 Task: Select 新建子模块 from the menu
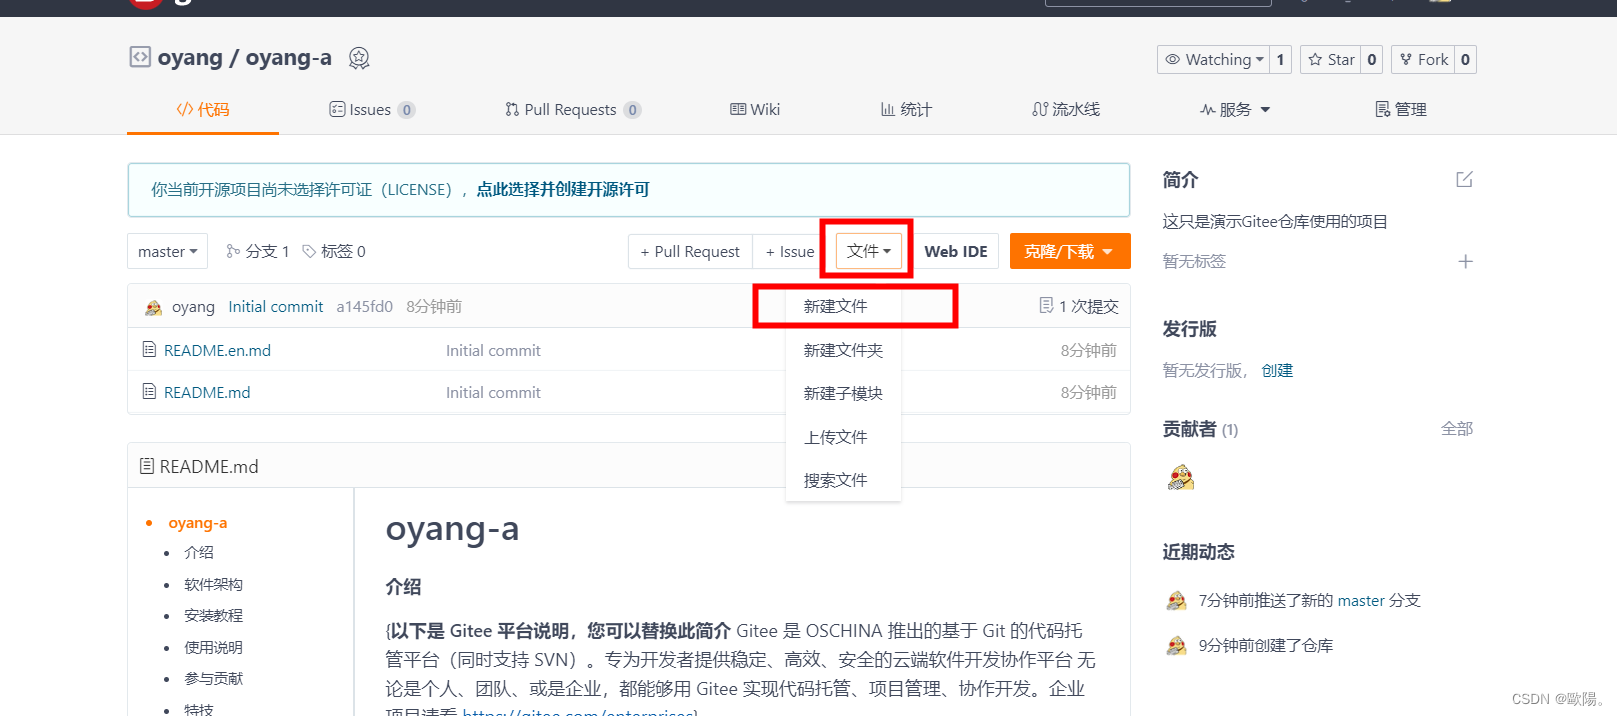tap(843, 393)
